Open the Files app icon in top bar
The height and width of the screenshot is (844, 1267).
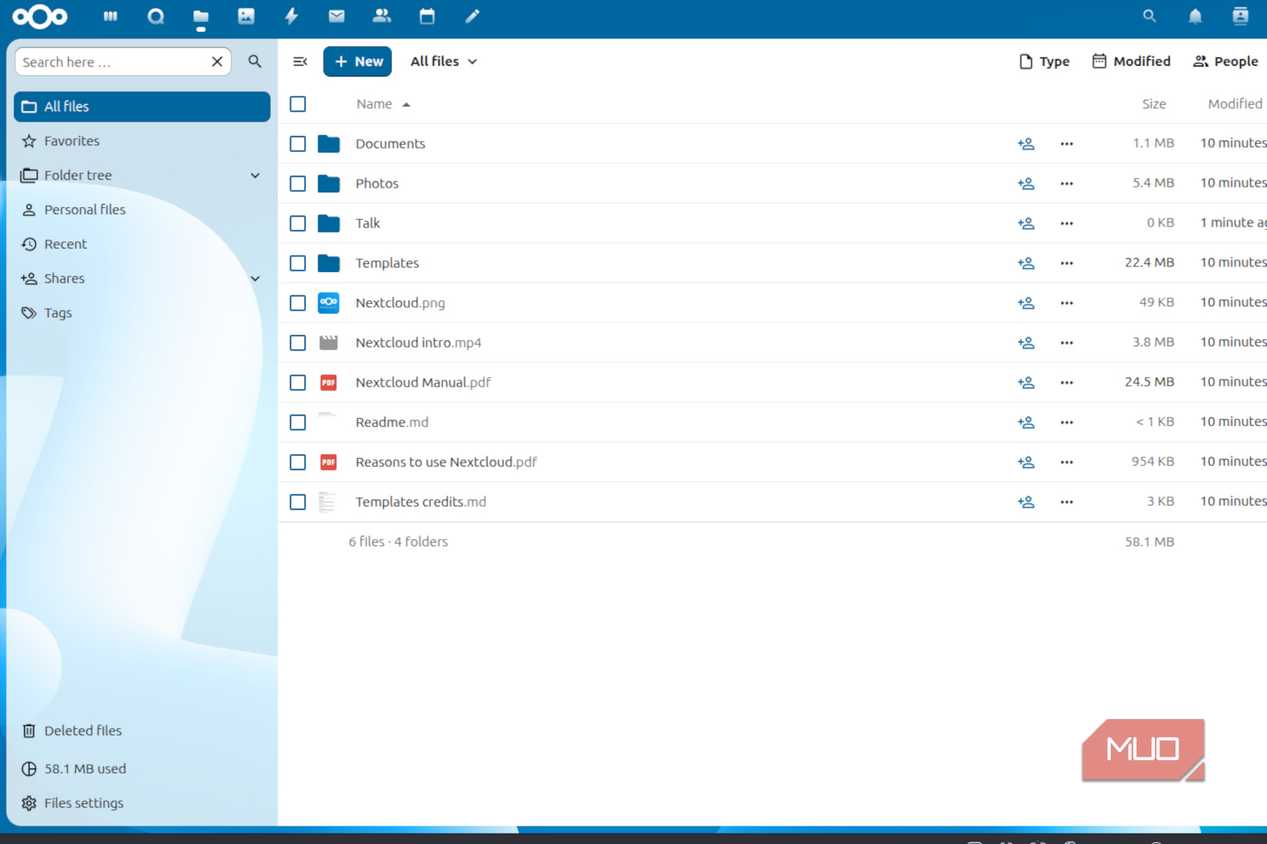coord(201,17)
